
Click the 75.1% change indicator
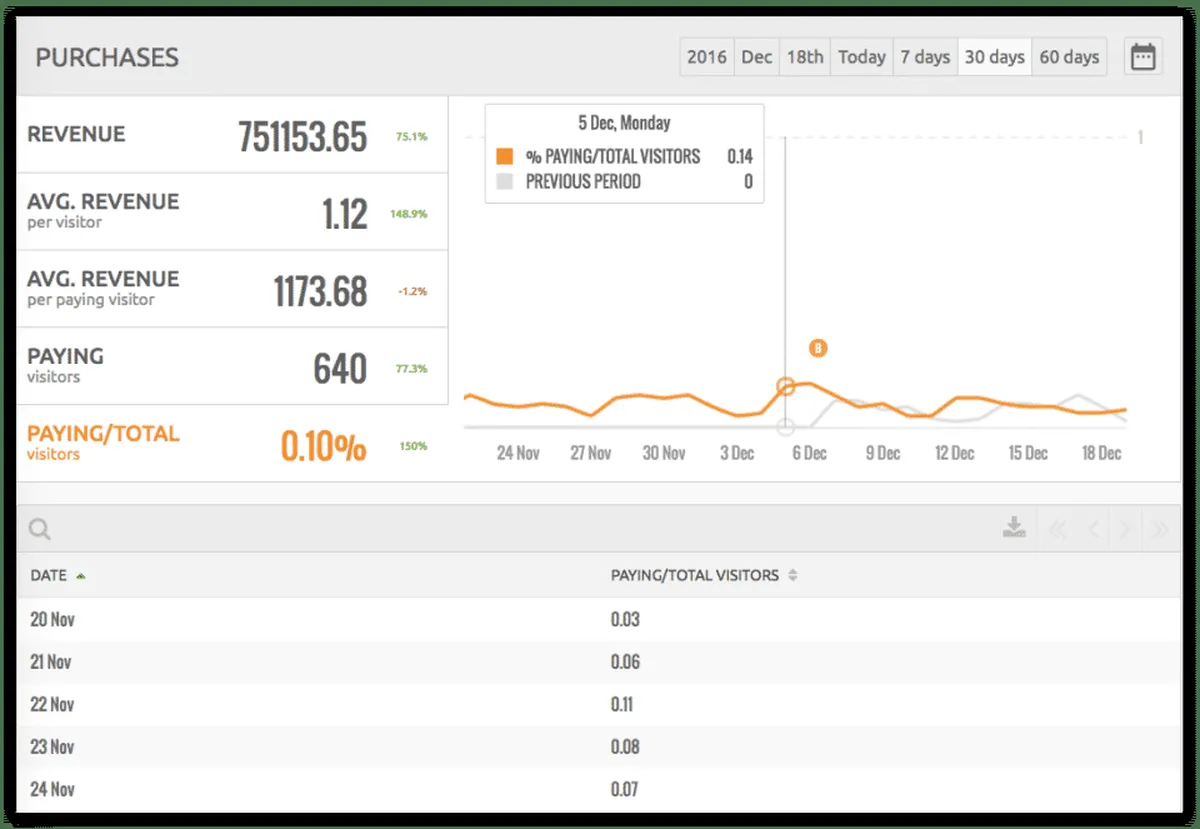coord(411,137)
